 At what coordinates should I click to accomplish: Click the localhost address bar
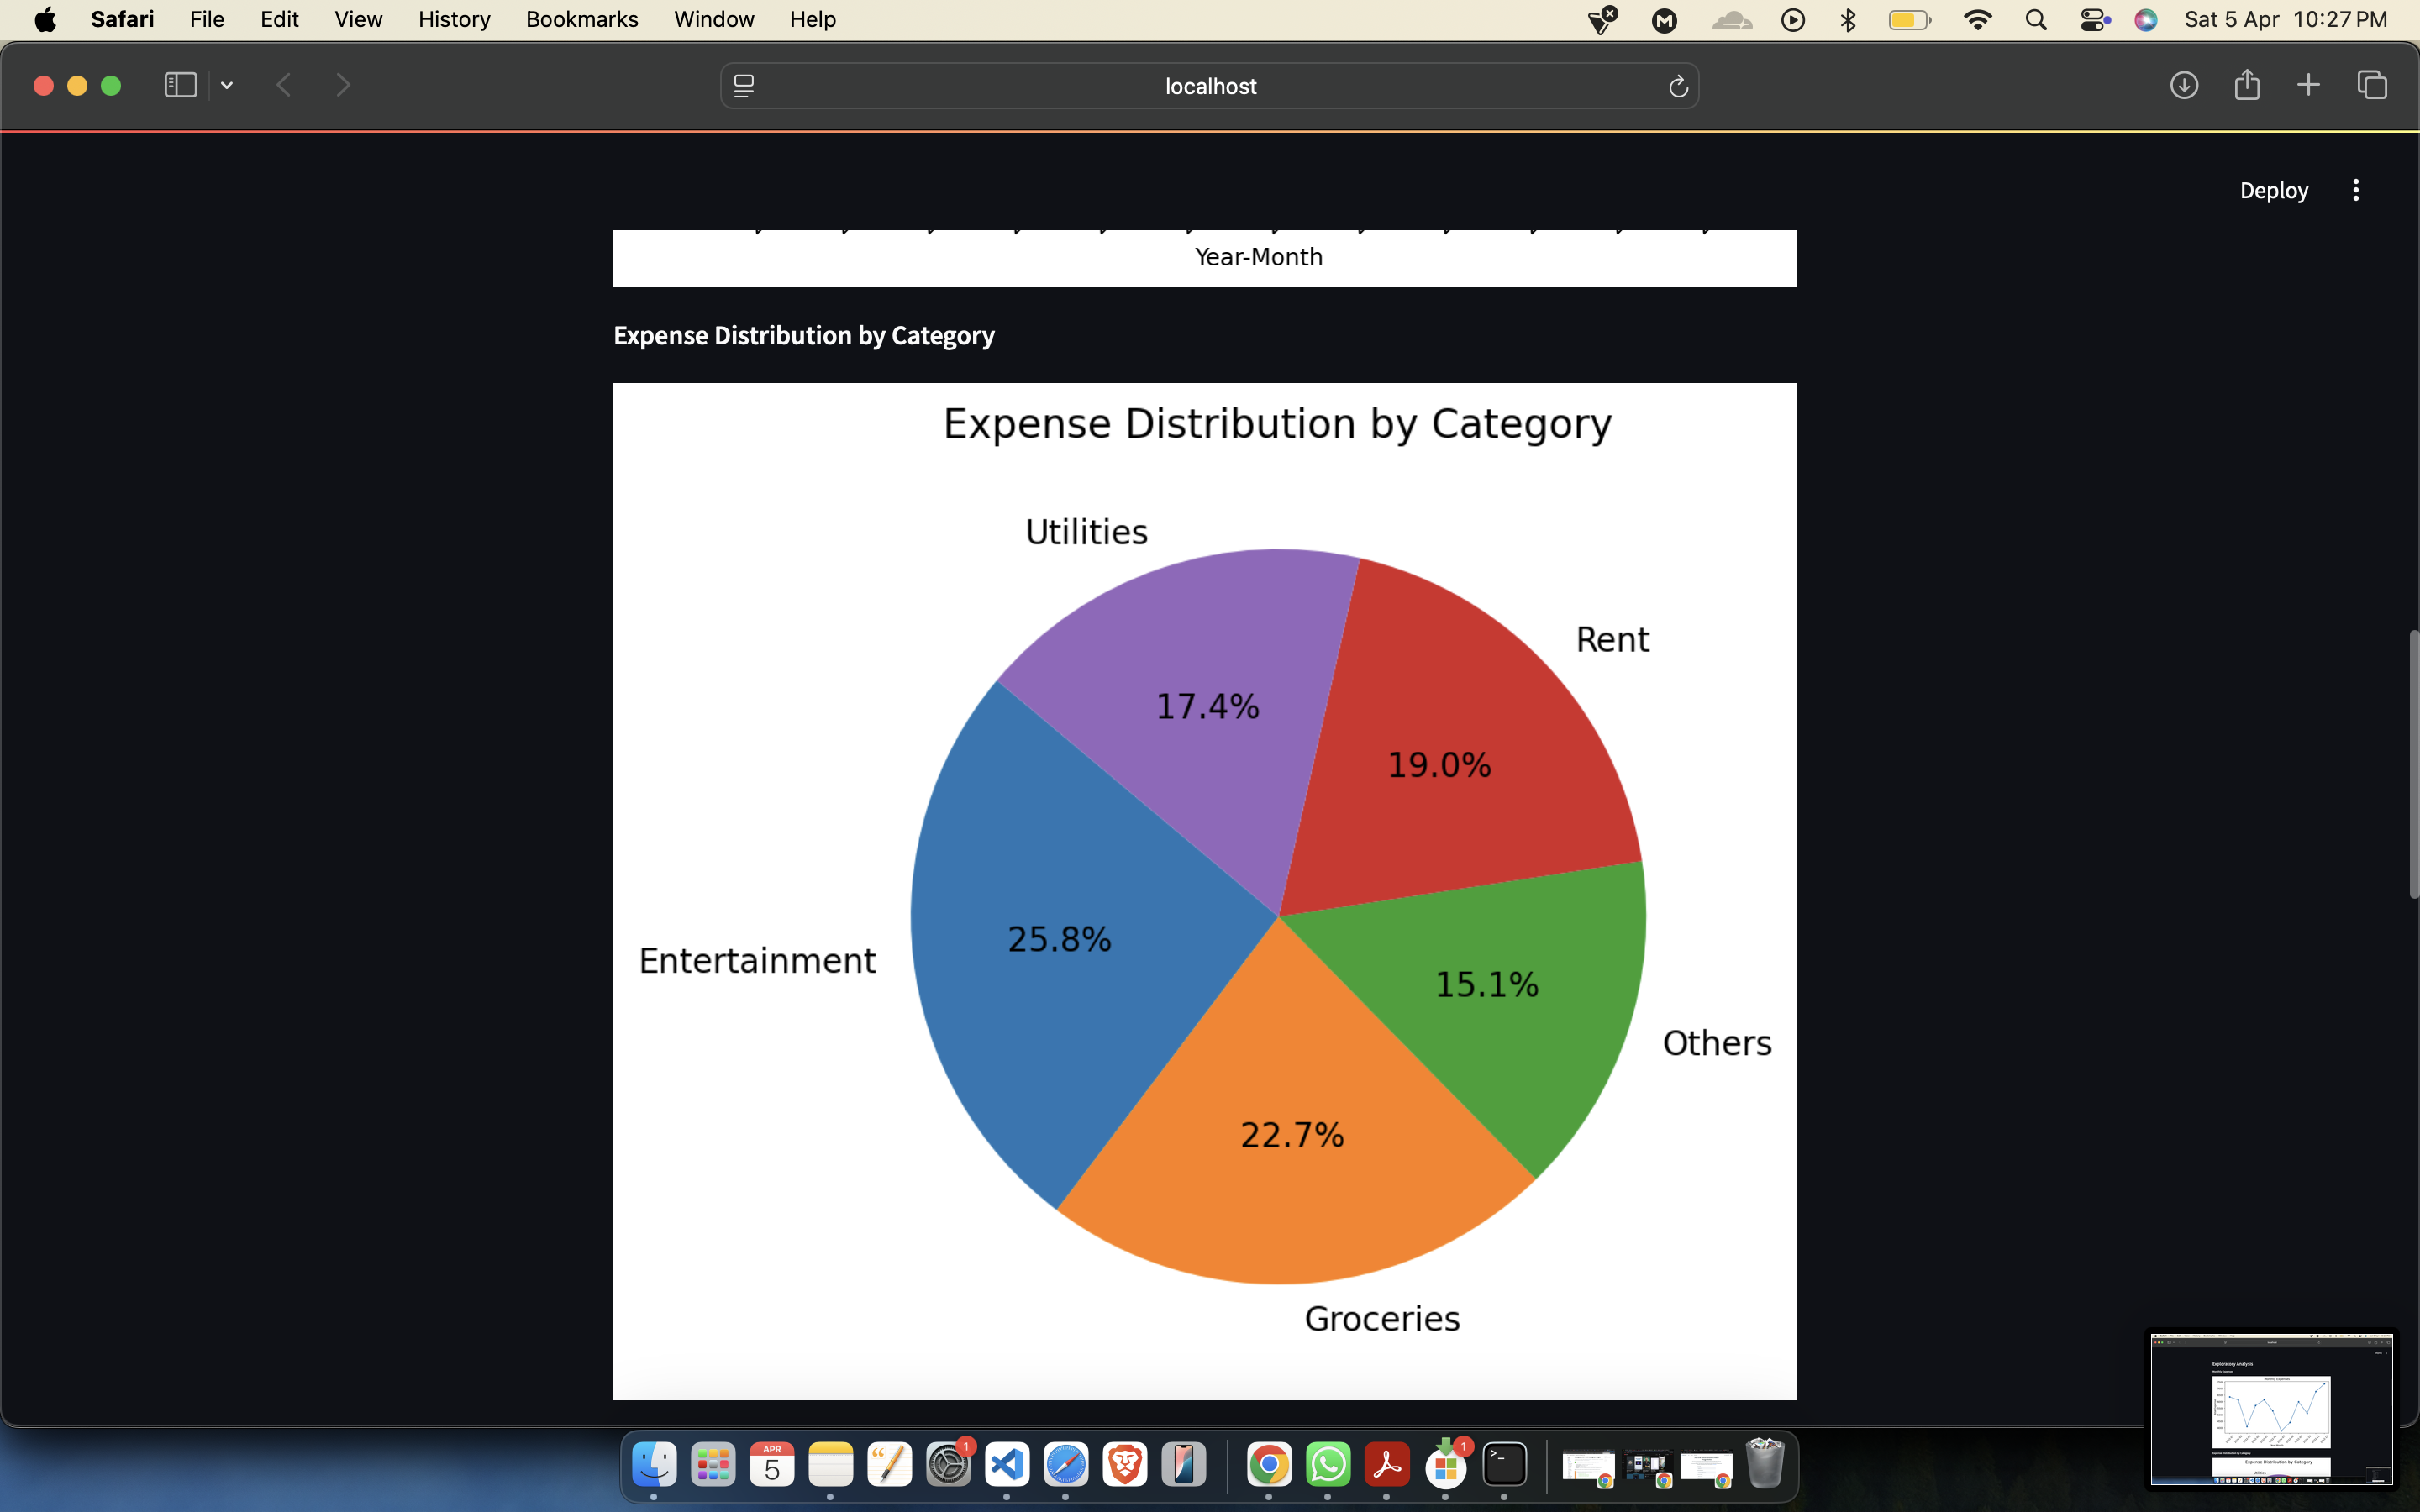pyautogui.click(x=1210, y=86)
